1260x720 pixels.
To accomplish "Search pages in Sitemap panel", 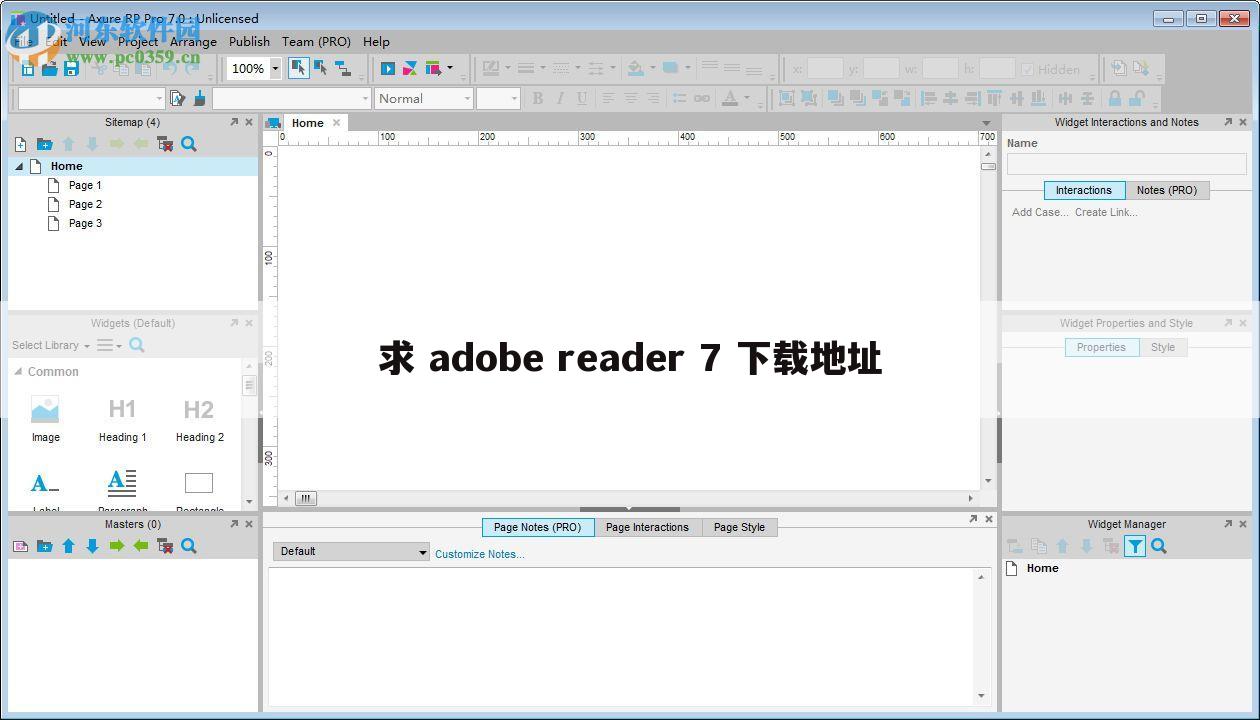I will pyautogui.click(x=189, y=144).
